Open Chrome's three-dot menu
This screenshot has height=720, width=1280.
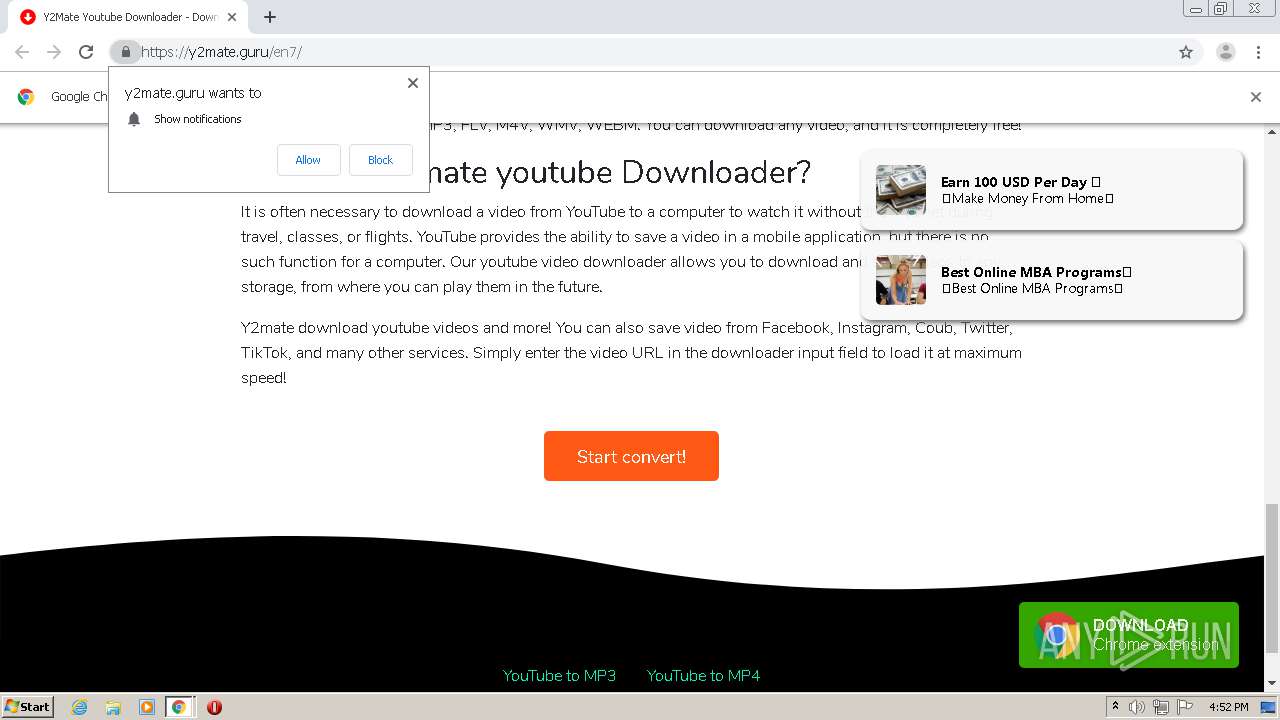1258,52
